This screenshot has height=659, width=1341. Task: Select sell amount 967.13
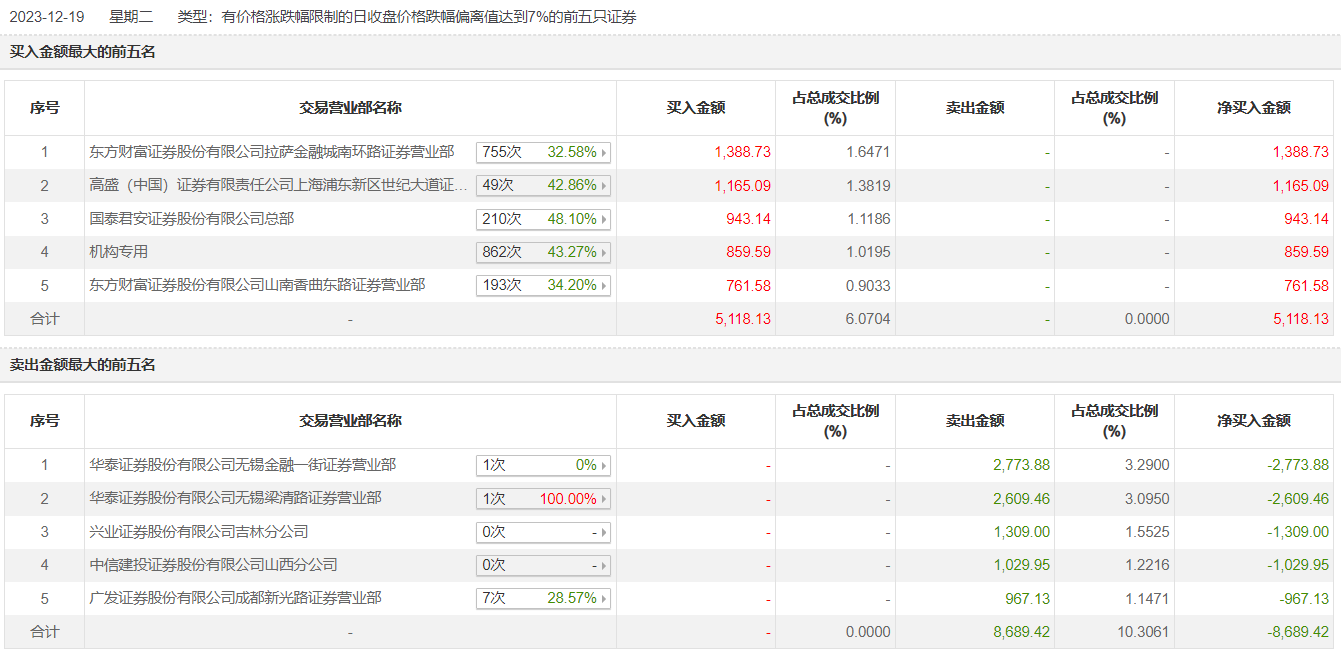coord(1028,598)
